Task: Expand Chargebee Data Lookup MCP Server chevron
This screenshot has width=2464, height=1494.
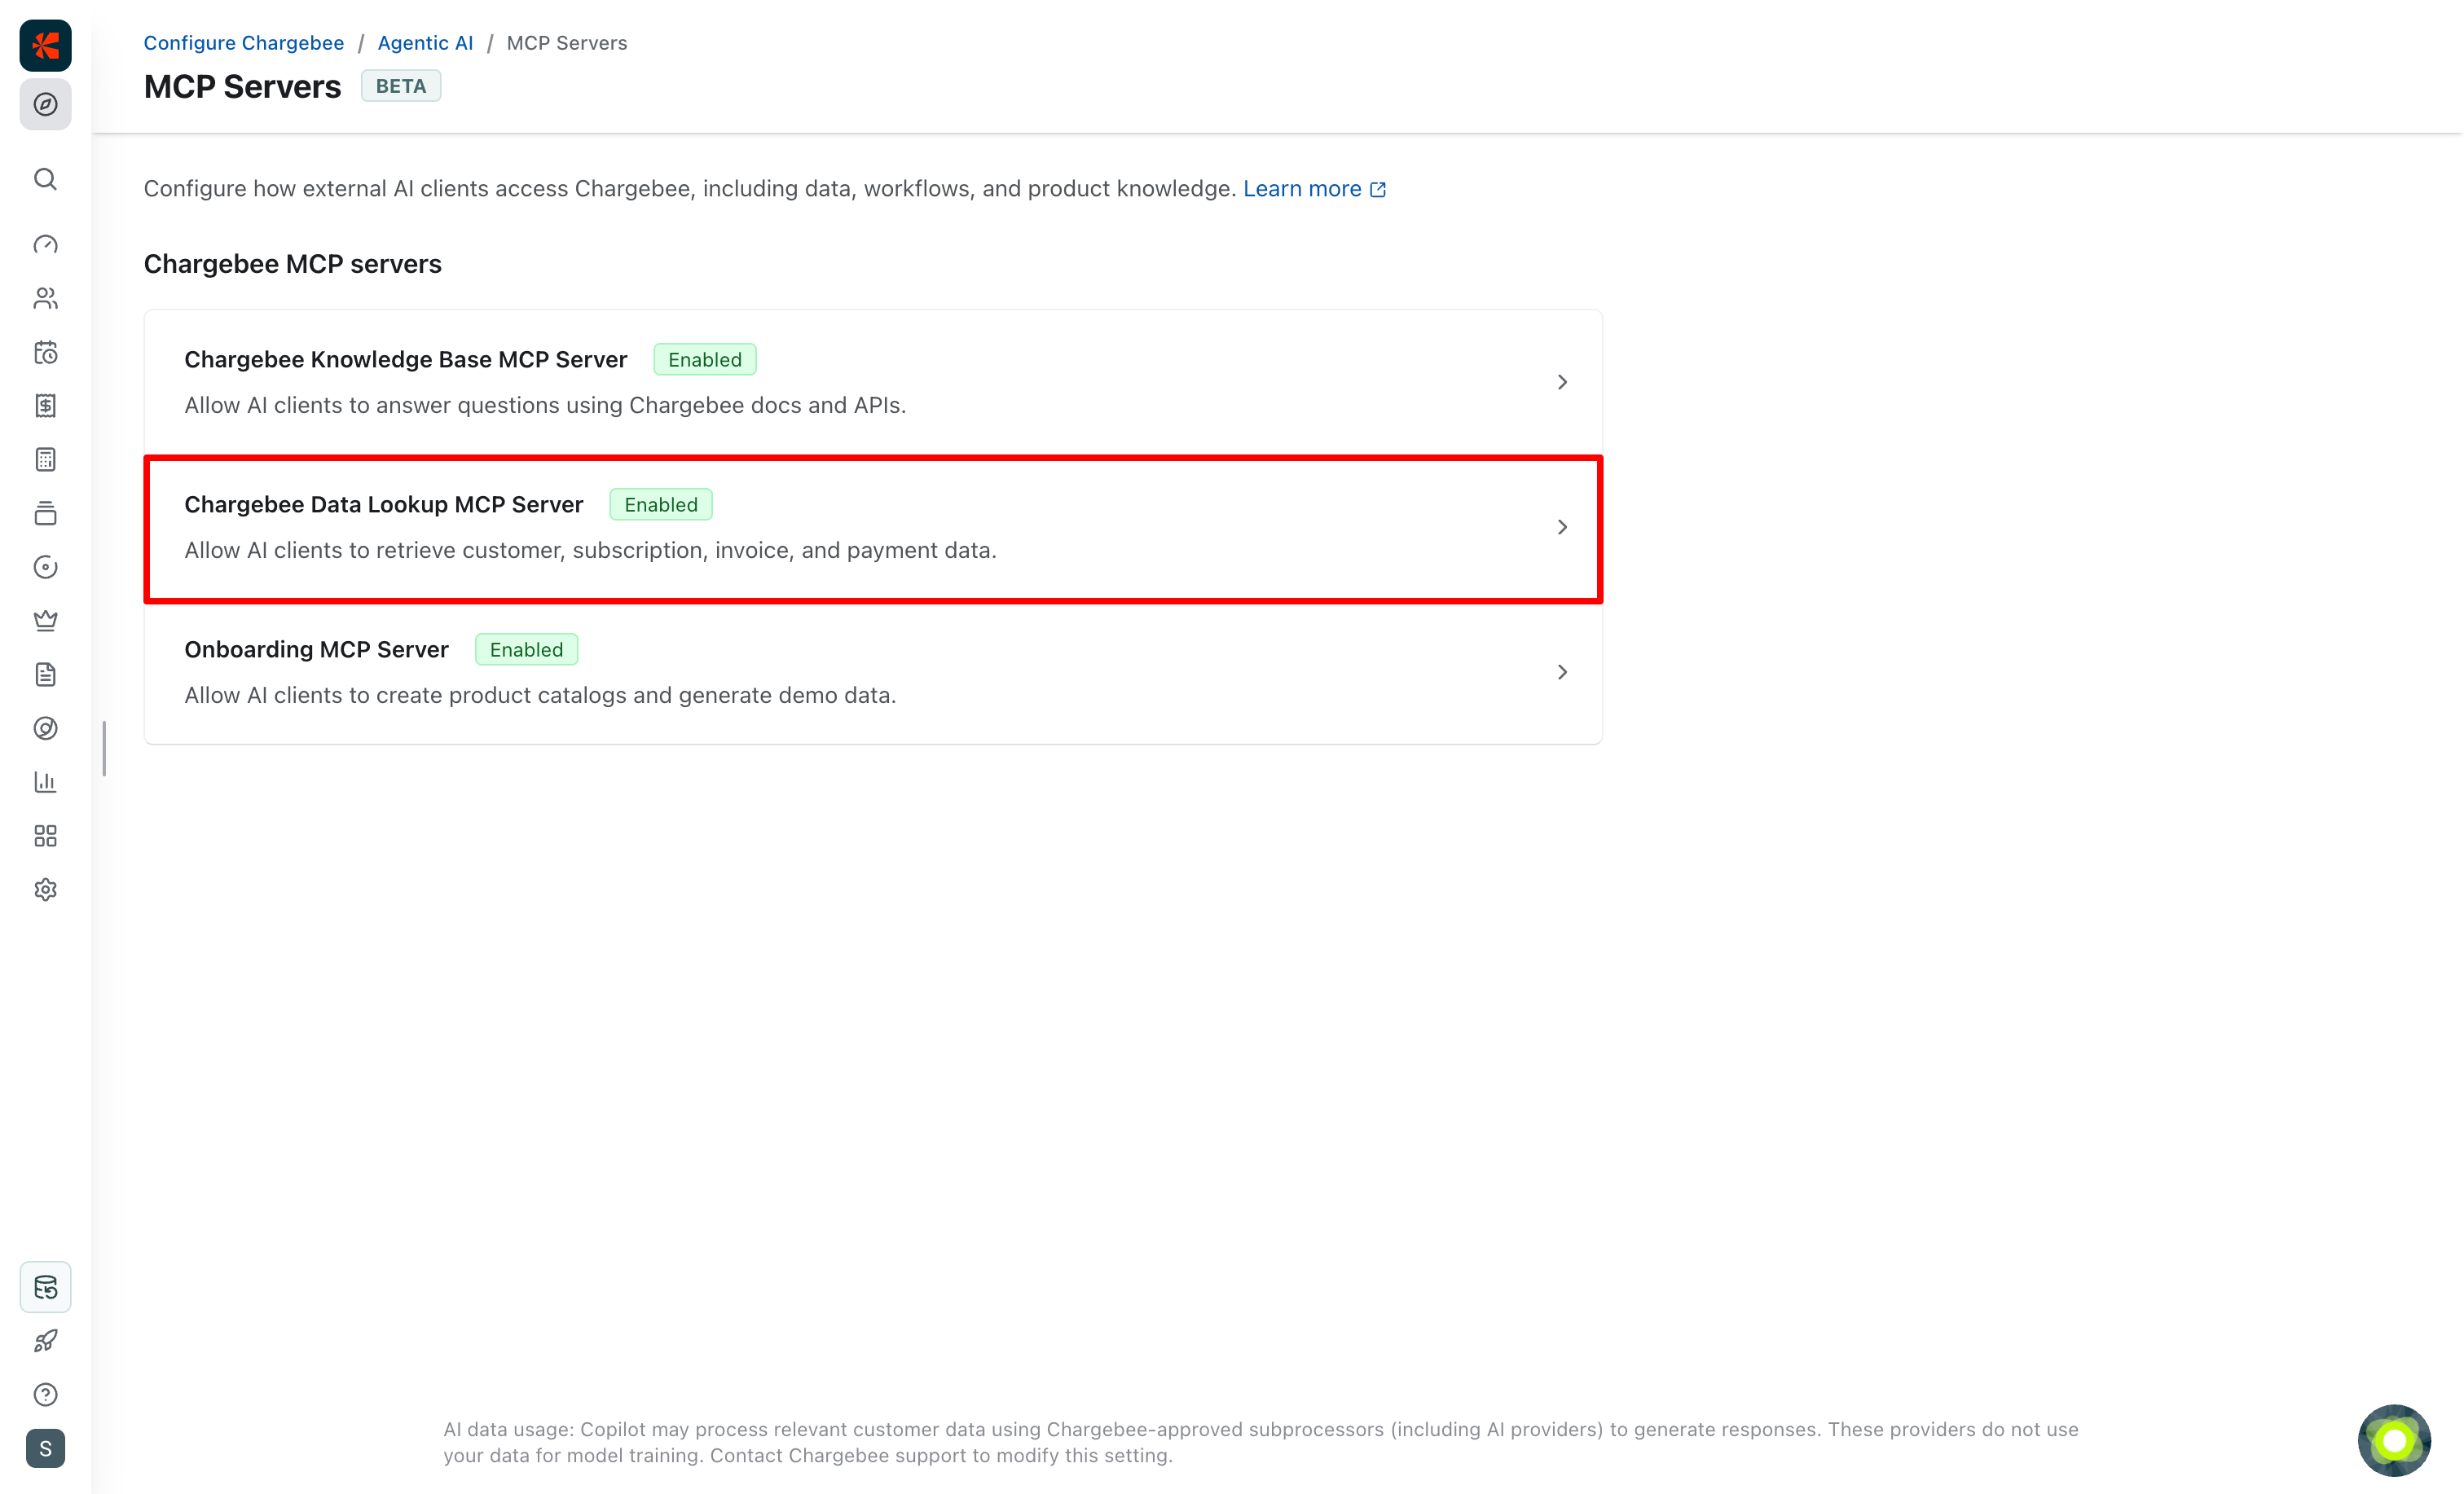Action: pyautogui.click(x=1562, y=527)
